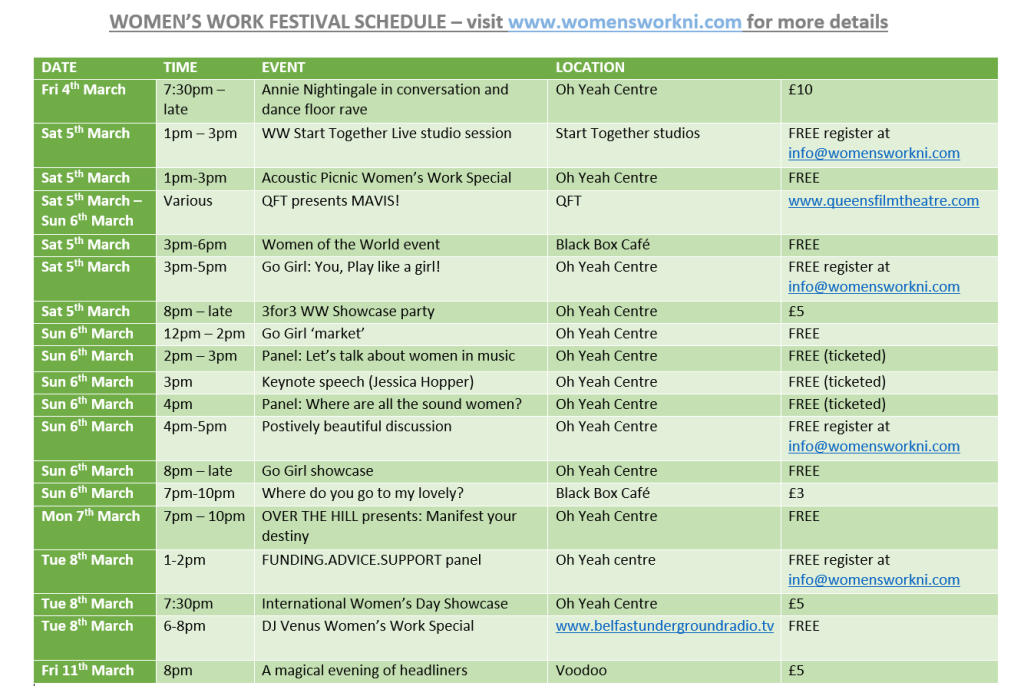Select the QFT presents MAVIS! event cell
Viewport: 1024px width, 686px height.
(401, 212)
